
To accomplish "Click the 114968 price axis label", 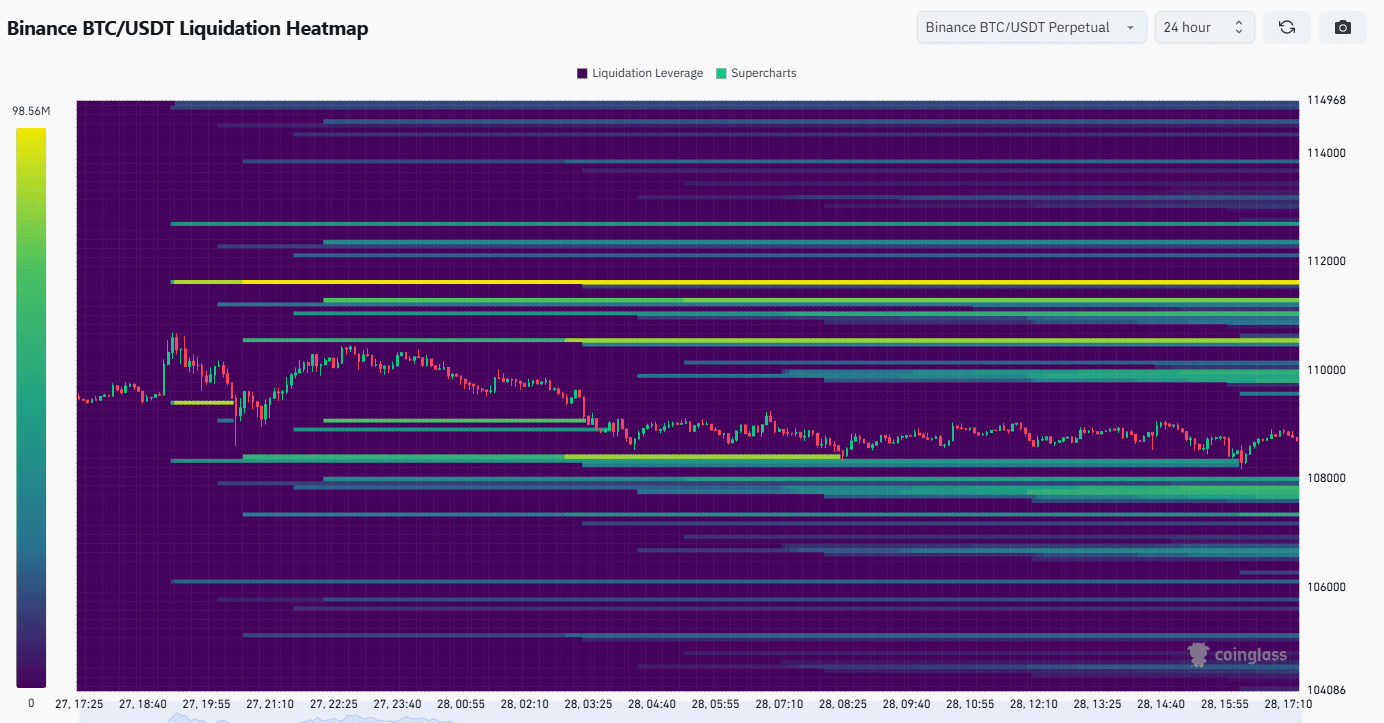I will tap(1325, 100).
